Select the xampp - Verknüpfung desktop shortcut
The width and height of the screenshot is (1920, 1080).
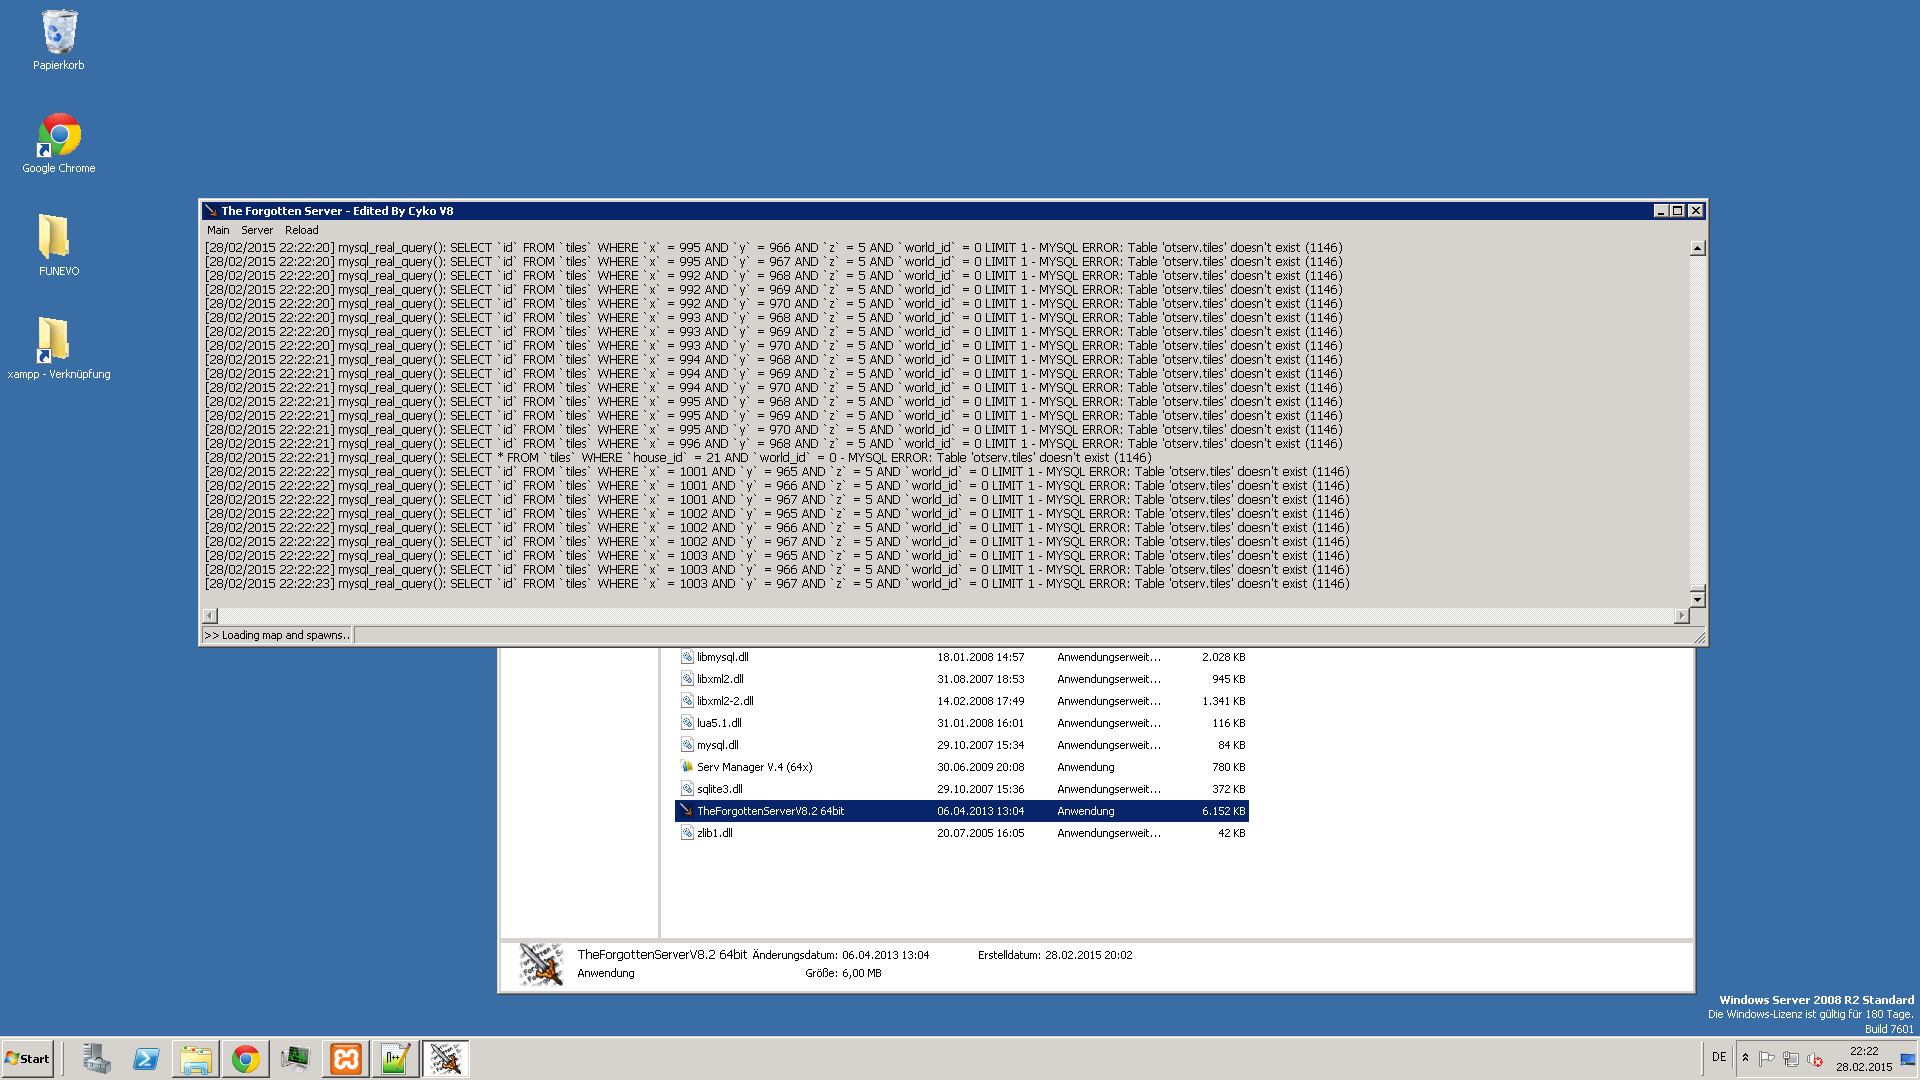point(59,349)
